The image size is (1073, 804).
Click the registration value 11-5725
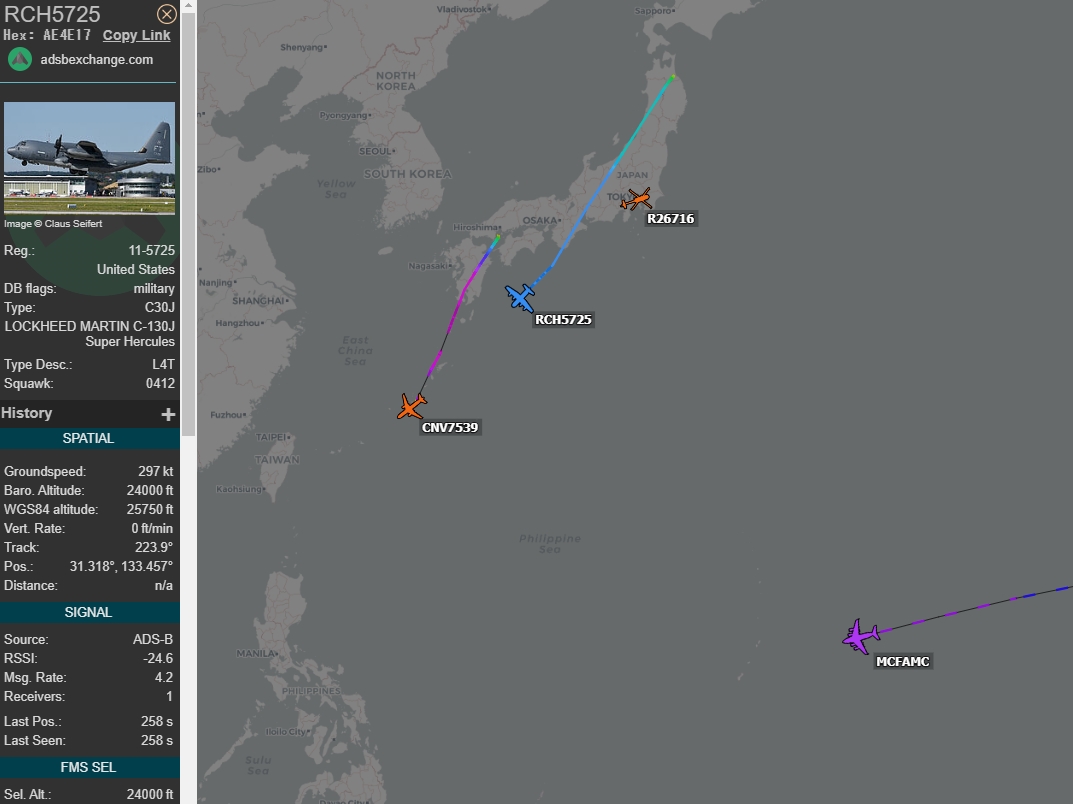click(151, 250)
